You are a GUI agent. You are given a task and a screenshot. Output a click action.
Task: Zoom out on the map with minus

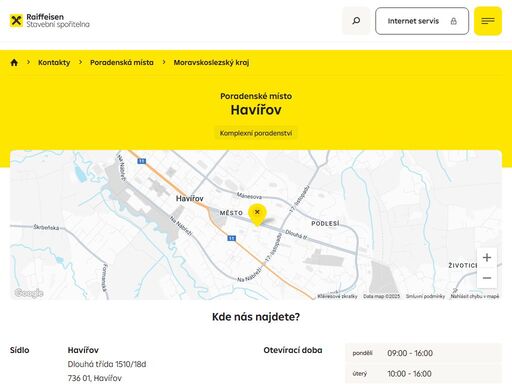(487, 278)
